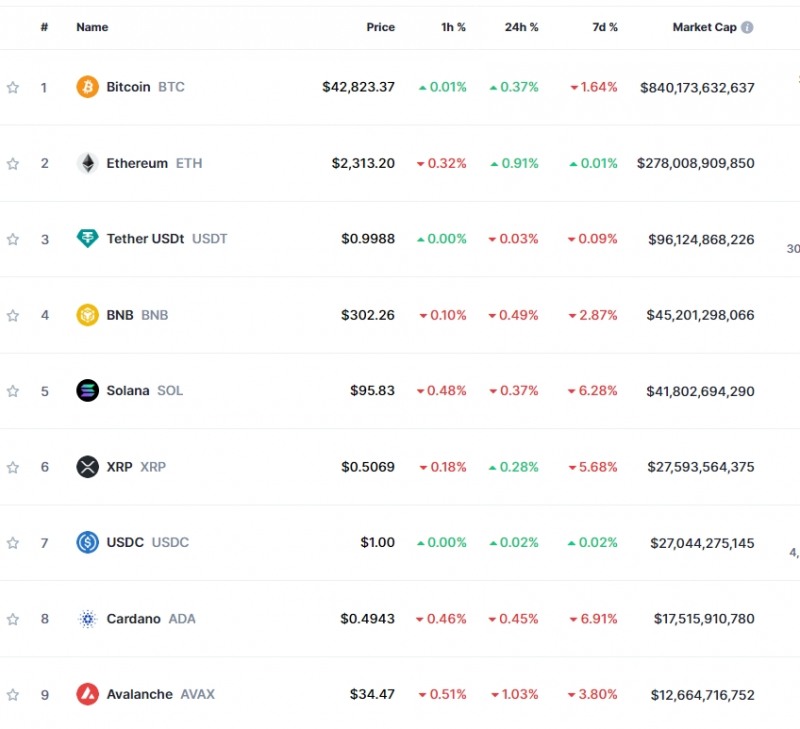800x729 pixels.
Task: Sort by the 24h % column header
Action: (521, 28)
